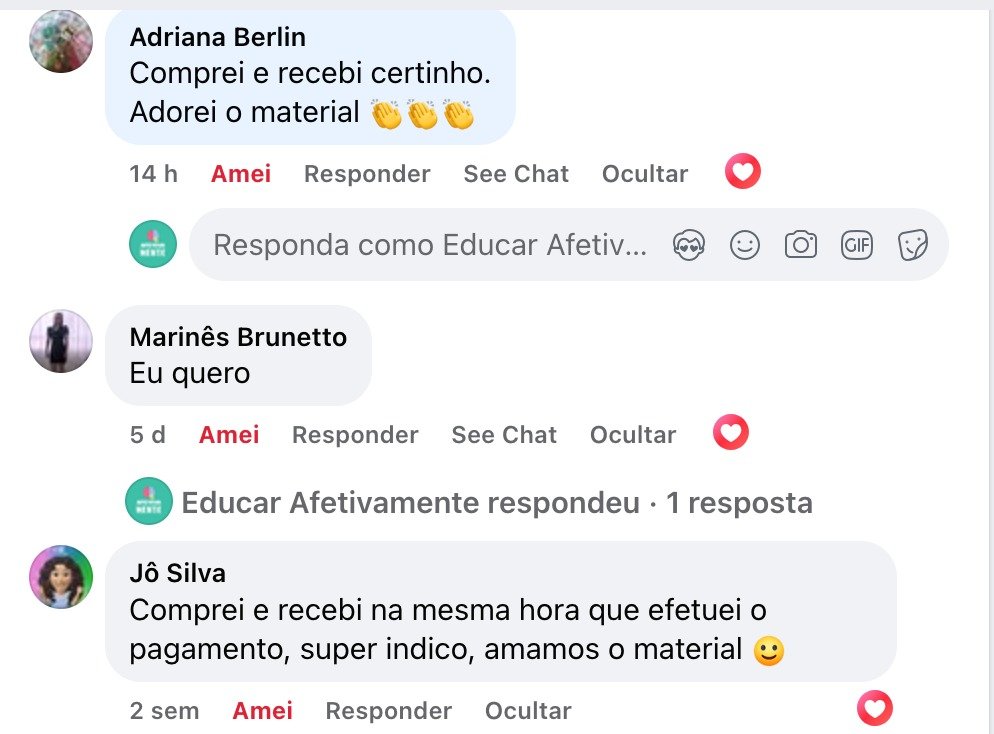The image size is (994, 734).
Task: Open the sticker picker in reply box
Action: pyautogui.click(x=913, y=245)
